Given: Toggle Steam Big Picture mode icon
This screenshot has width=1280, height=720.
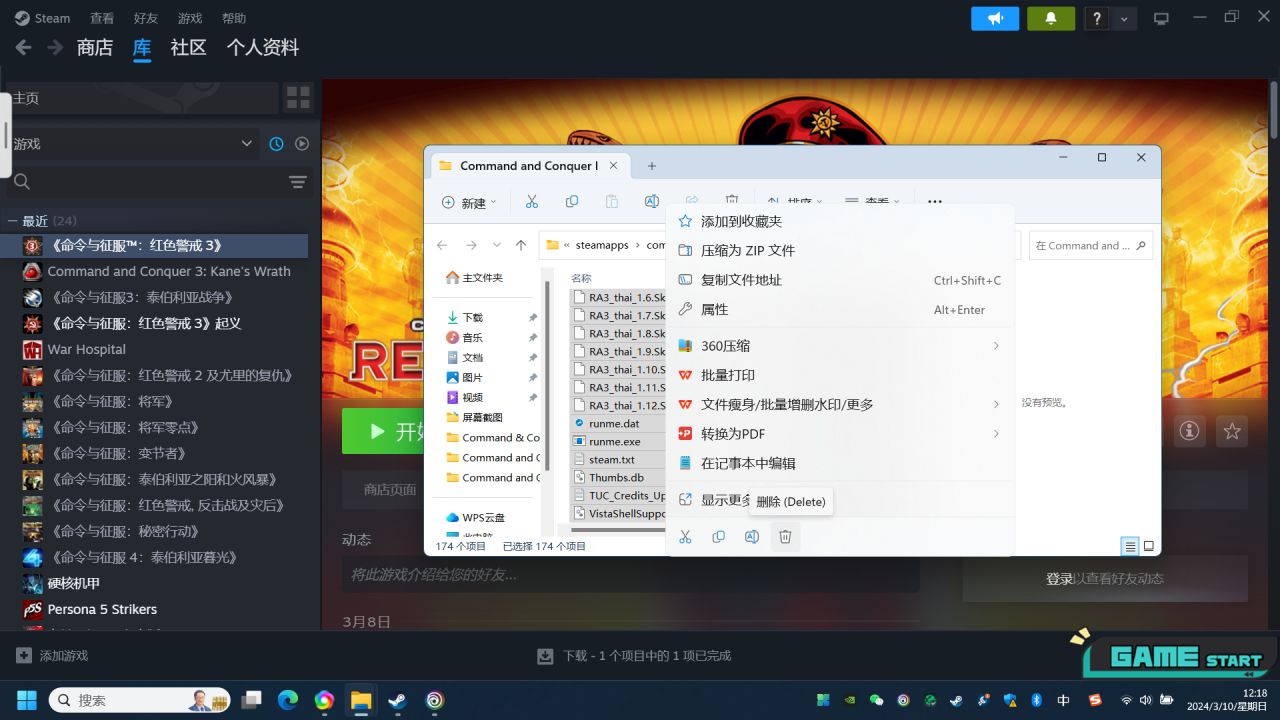Looking at the screenshot, I should click(x=1161, y=18).
